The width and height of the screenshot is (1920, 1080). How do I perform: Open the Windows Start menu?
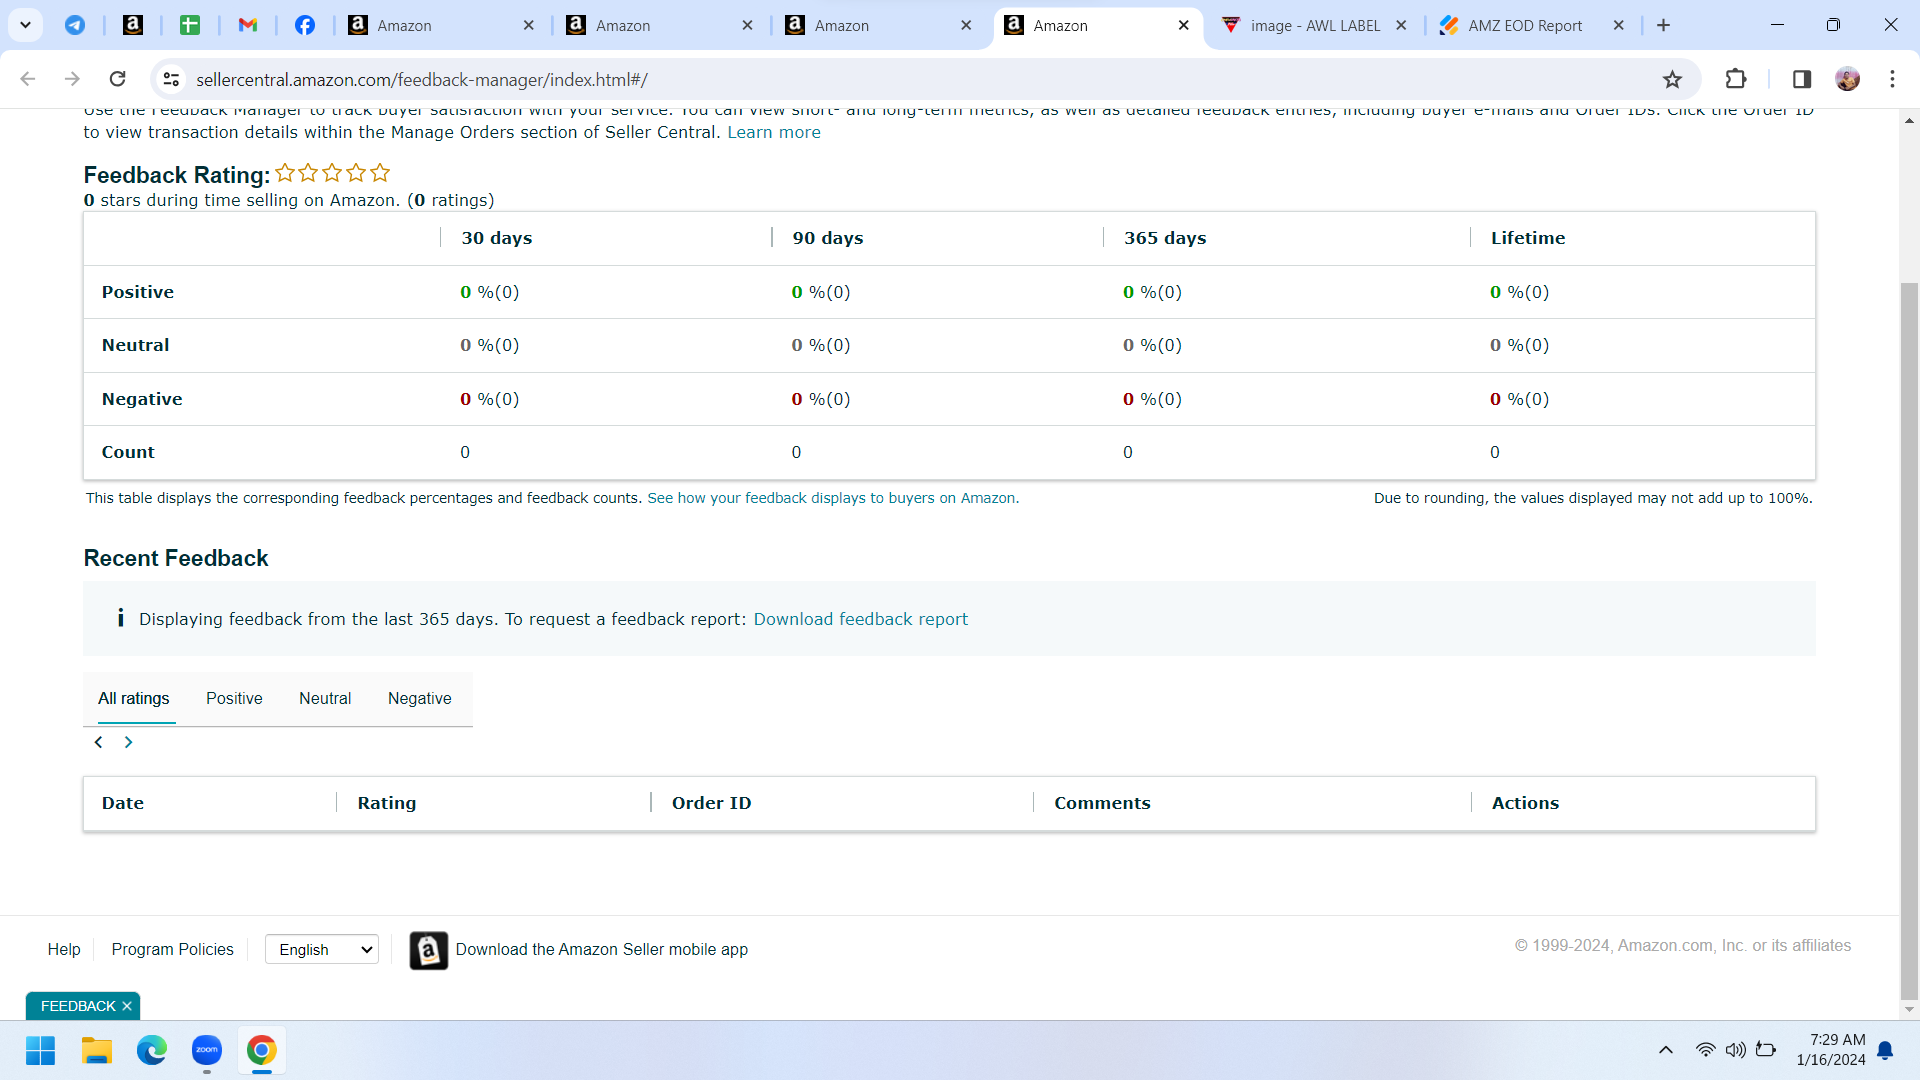tap(41, 1050)
